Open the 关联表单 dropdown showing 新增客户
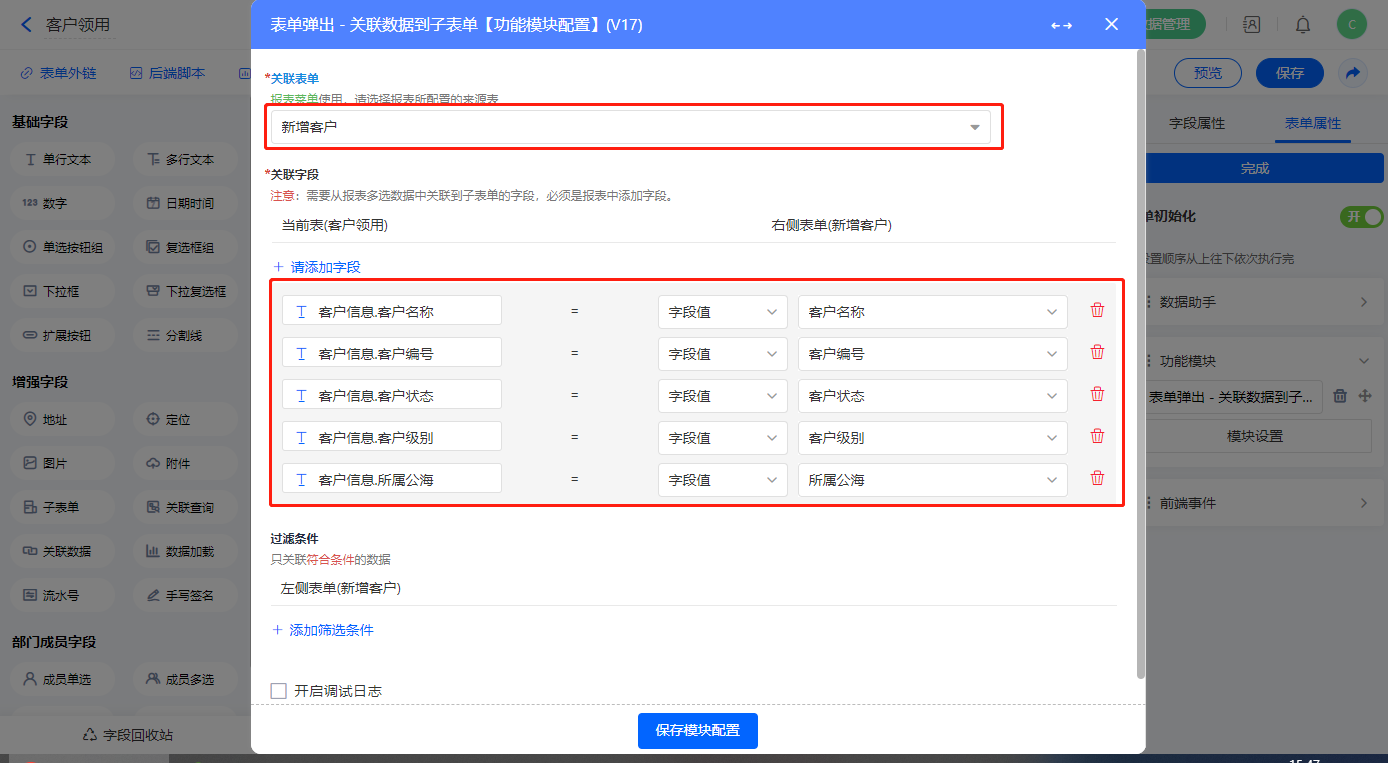 click(631, 127)
